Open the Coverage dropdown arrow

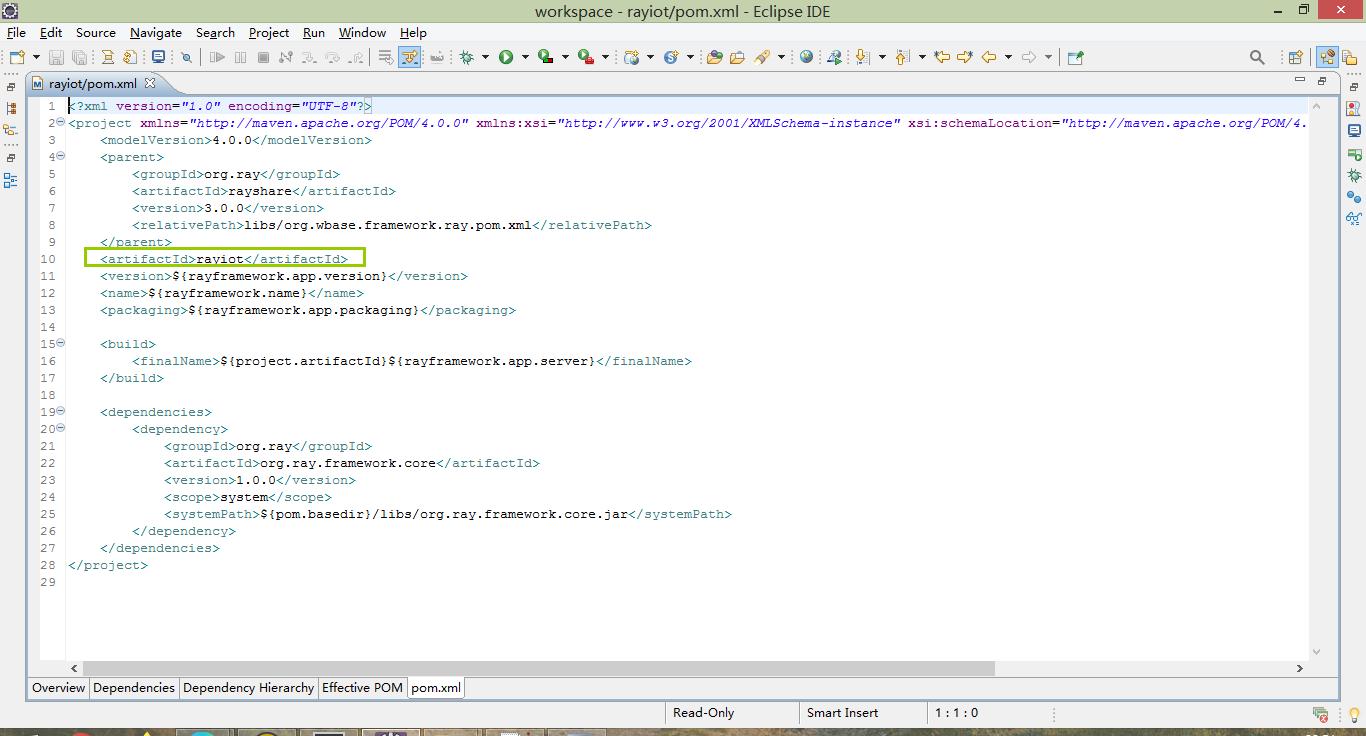pyautogui.click(x=564, y=57)
